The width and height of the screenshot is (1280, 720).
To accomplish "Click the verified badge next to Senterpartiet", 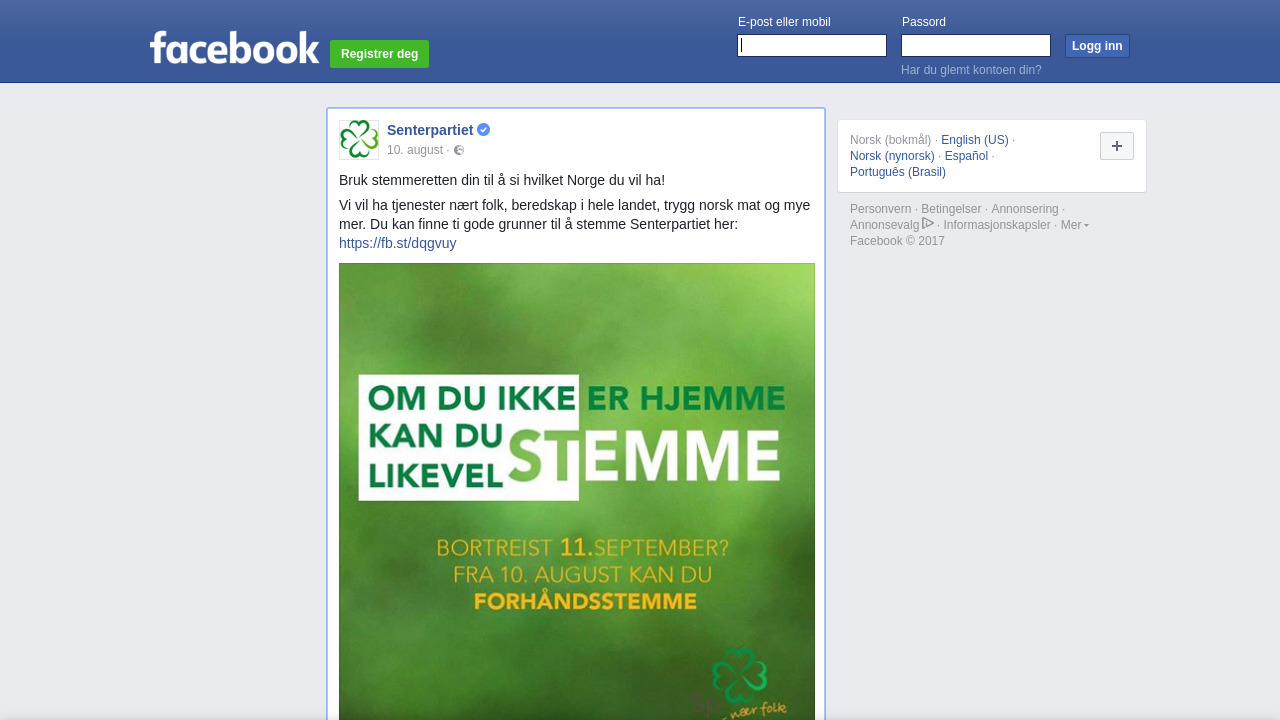I will 484,130.
